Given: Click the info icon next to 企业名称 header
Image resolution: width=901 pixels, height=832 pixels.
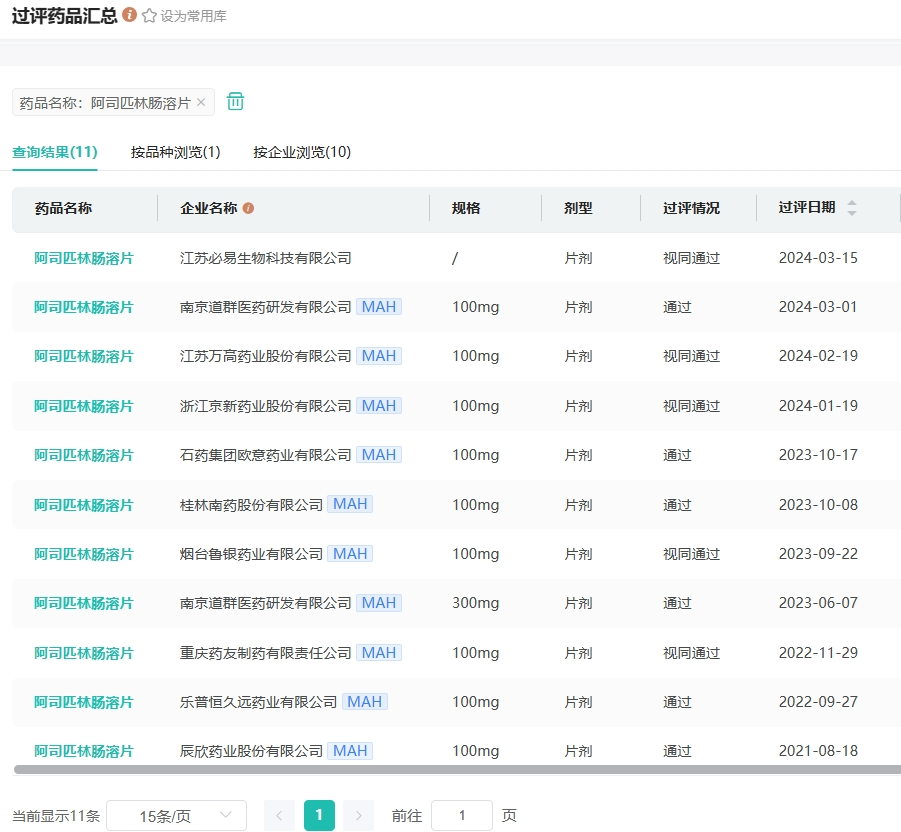Looking at the screenshot, I should pos(248,208).
